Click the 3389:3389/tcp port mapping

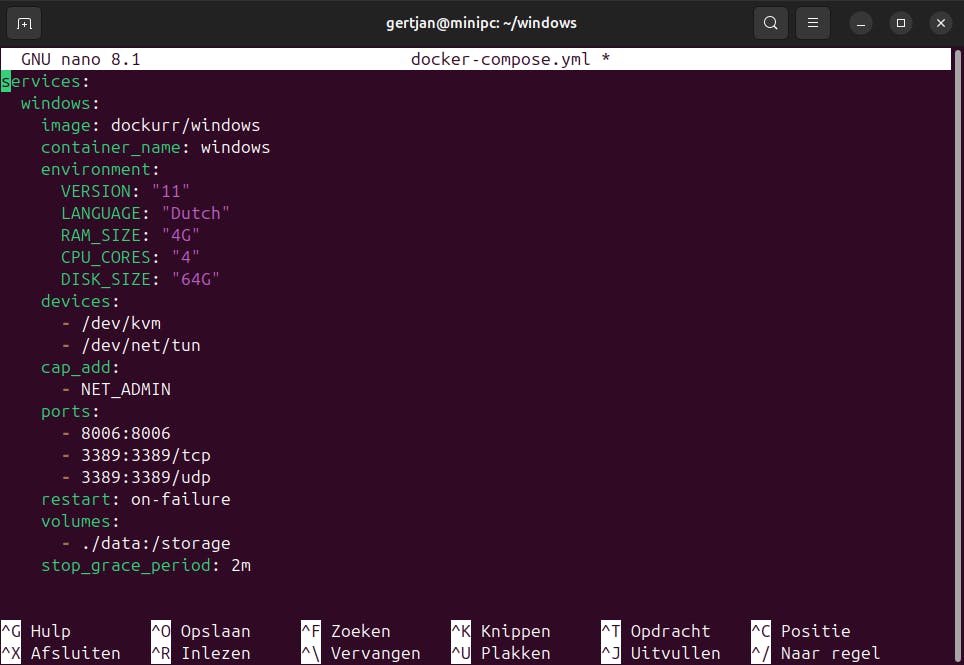(x=146, y=455)
